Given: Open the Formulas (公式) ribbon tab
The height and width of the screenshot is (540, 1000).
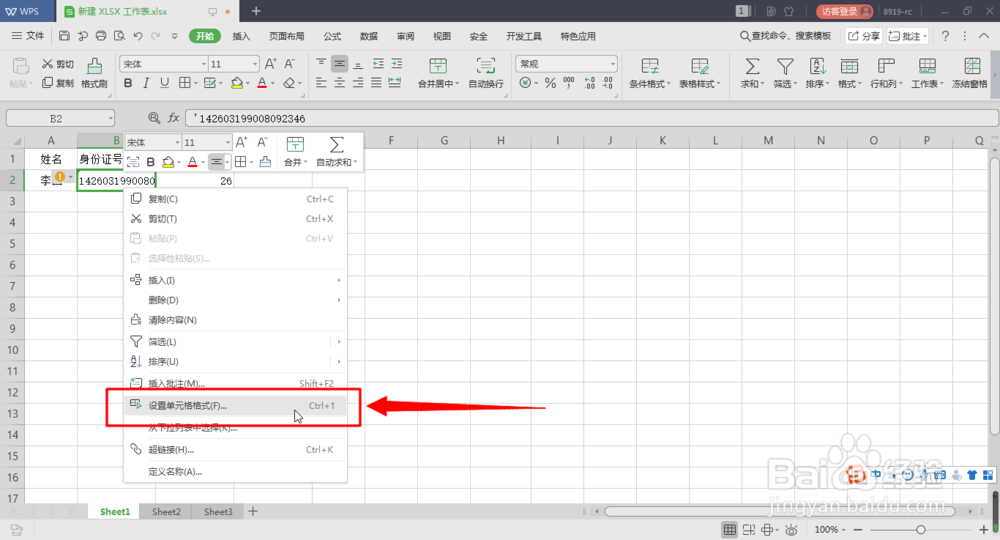Looking at the screenshot, I should coord(332,36).
